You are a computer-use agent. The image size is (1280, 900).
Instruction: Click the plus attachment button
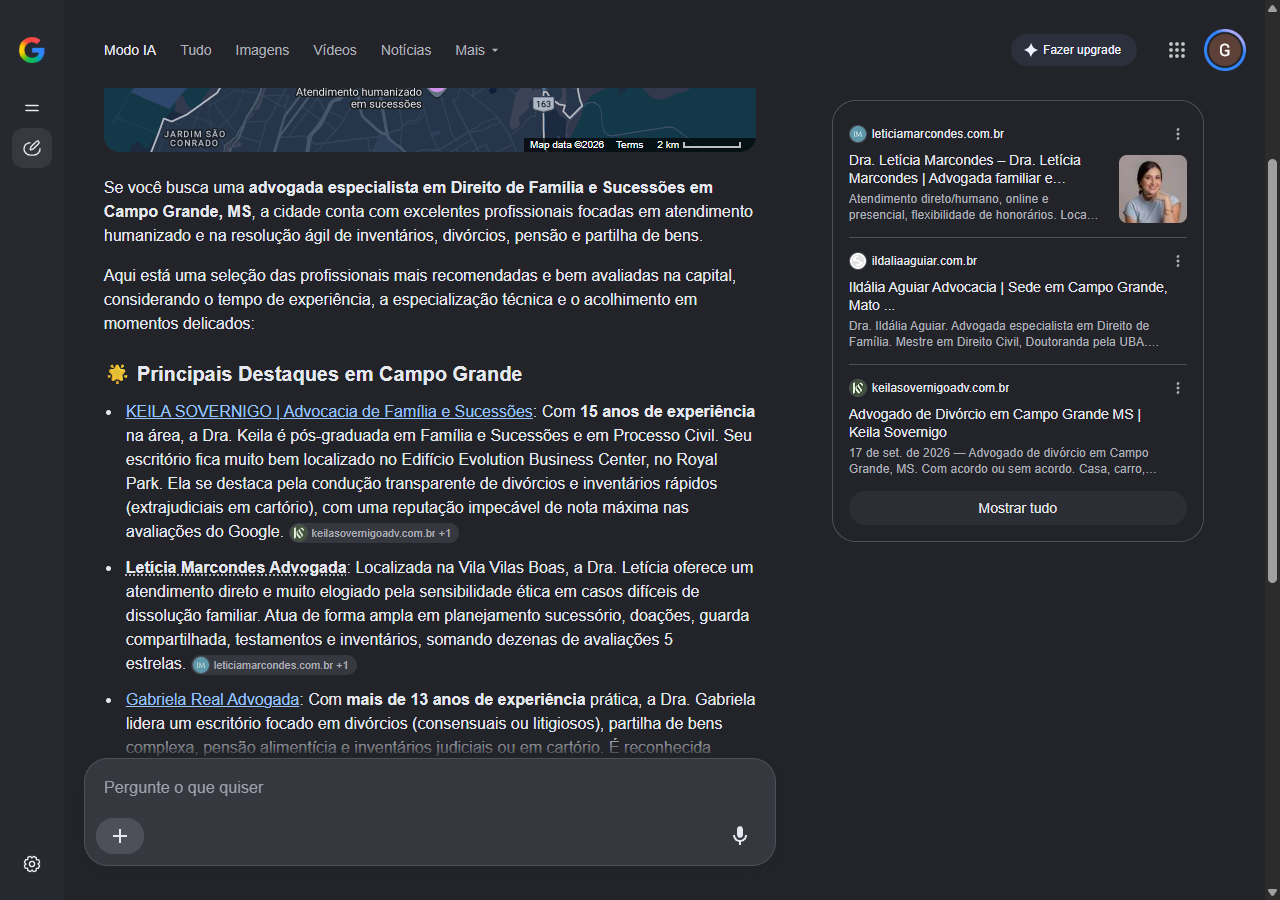[x=120, y=836]
